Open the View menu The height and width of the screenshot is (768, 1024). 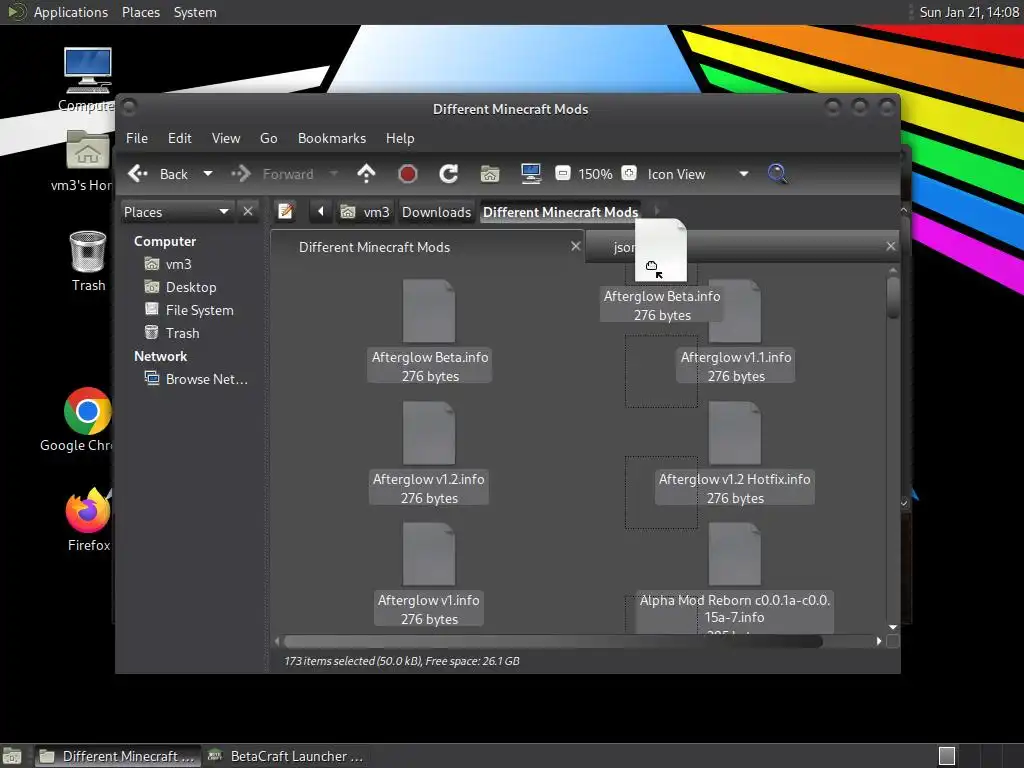pyautogui.click(x=226, y=138)
